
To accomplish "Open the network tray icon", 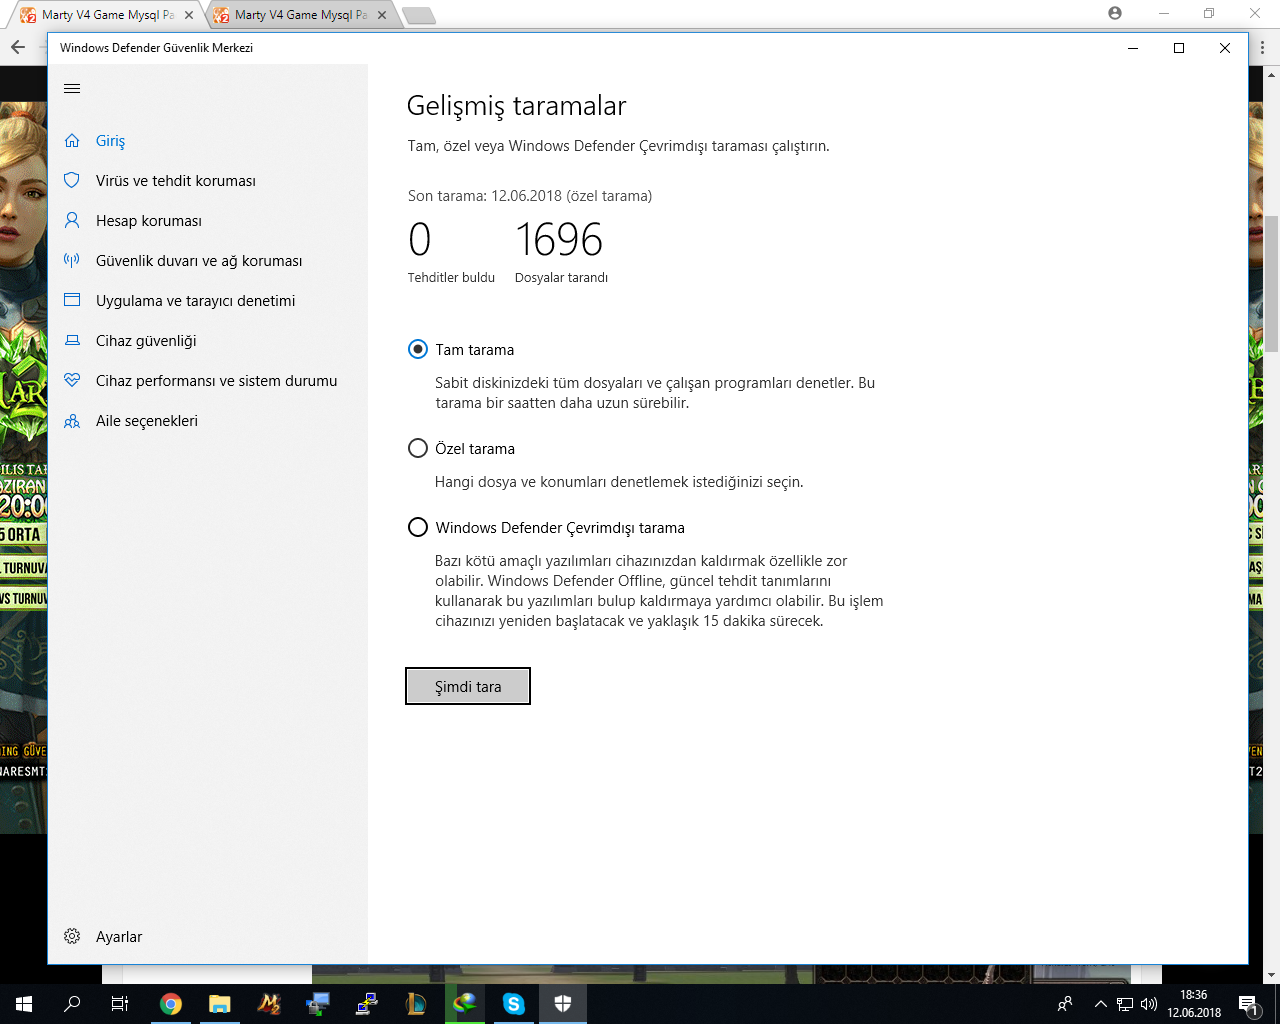I will point(1125,1004).
